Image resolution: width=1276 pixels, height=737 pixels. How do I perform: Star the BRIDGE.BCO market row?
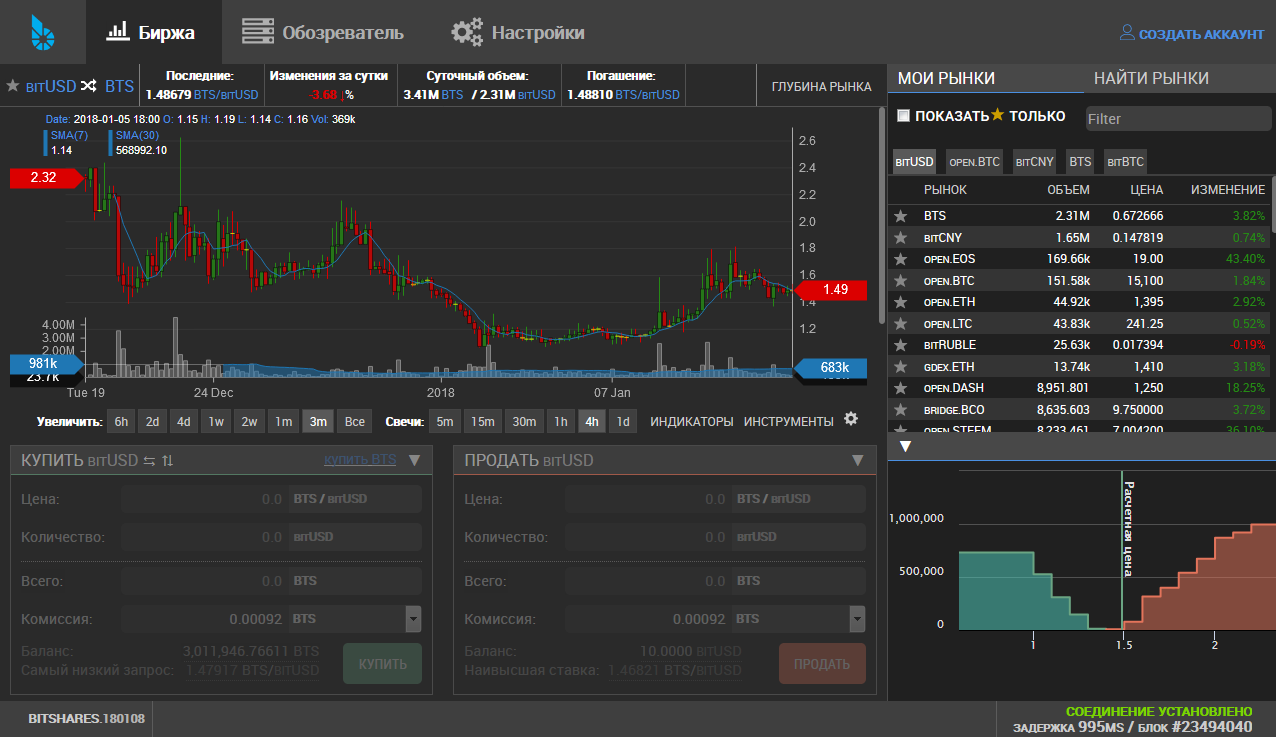901,409
